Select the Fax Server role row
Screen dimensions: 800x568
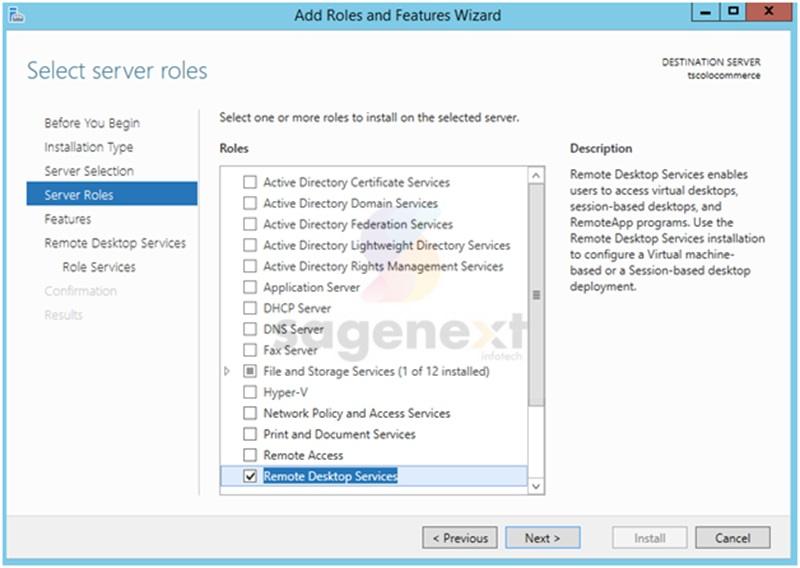(290, 350)
